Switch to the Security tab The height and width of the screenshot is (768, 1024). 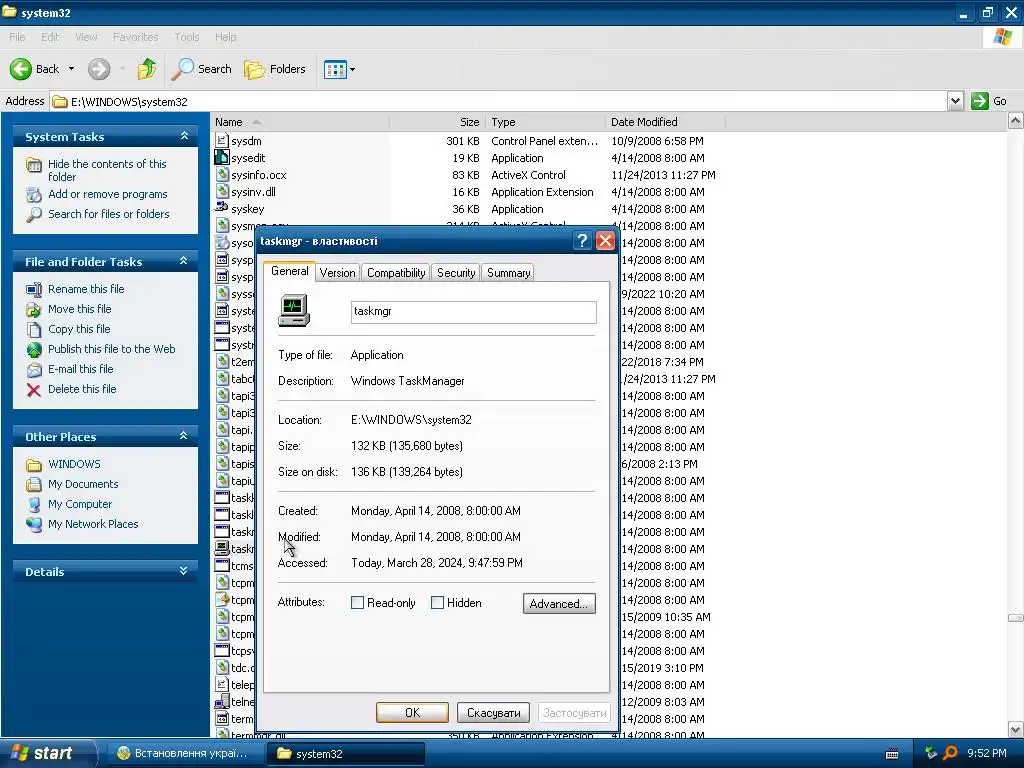(456, 273)
